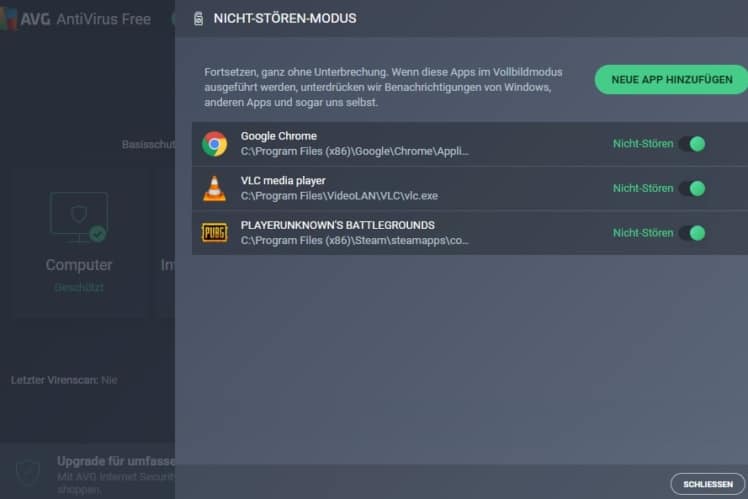Click Geschützt status under Computer
This screenshot has width=748, height=499.
point(79,287)
